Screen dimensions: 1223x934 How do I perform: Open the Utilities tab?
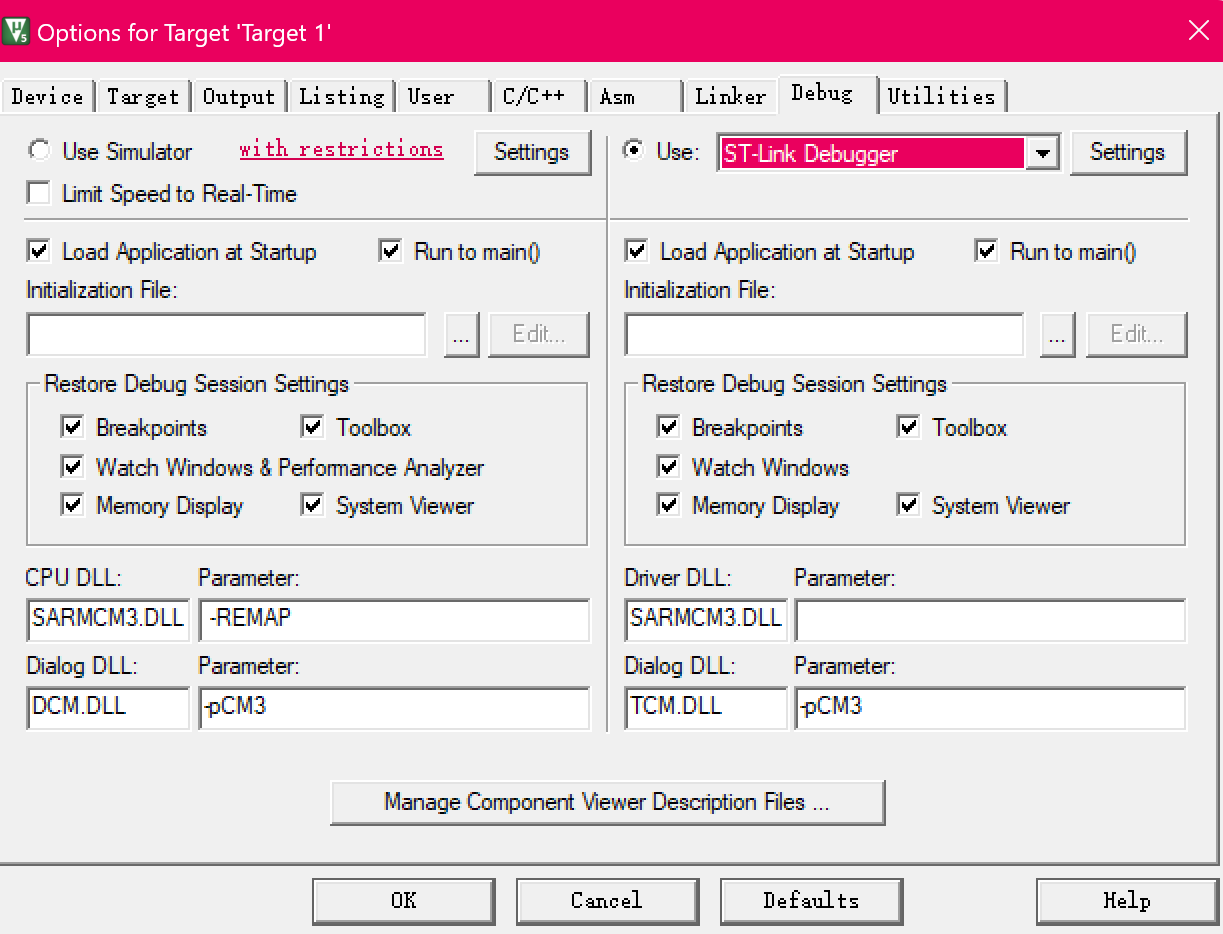942,96
